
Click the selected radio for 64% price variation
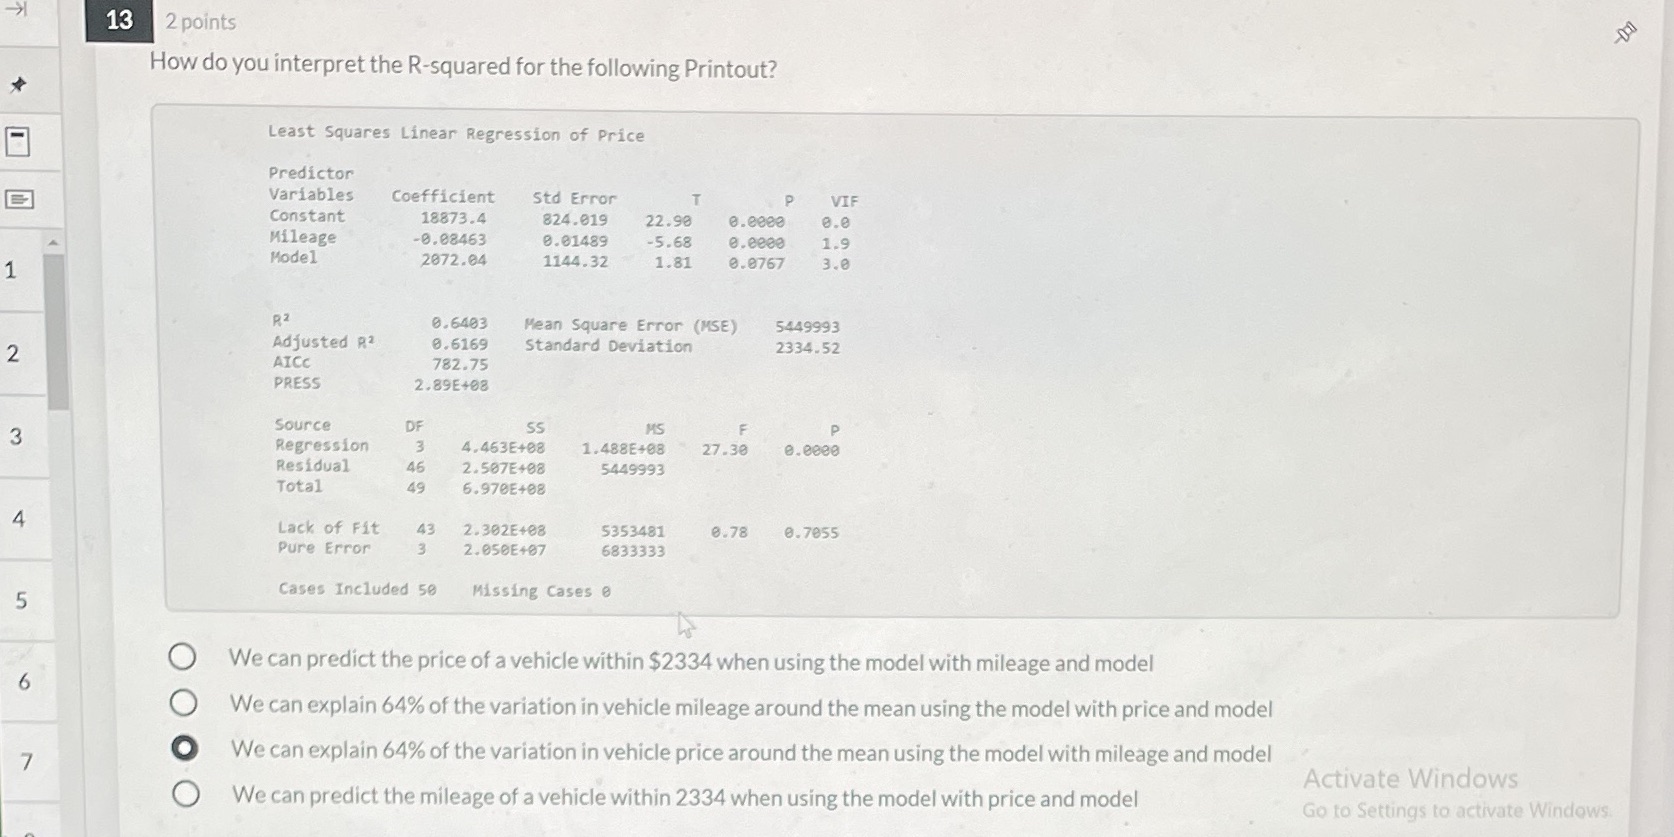point(184,747)
